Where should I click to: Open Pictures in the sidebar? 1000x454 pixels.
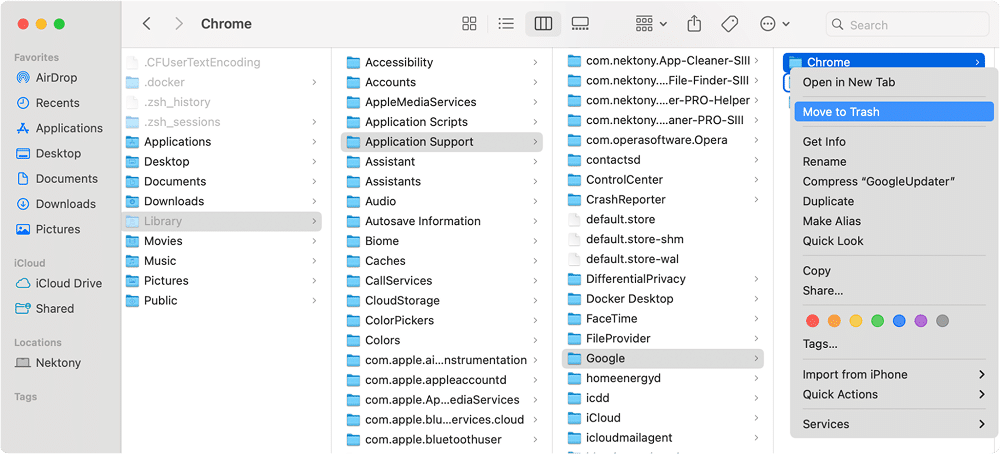(48, 229)
